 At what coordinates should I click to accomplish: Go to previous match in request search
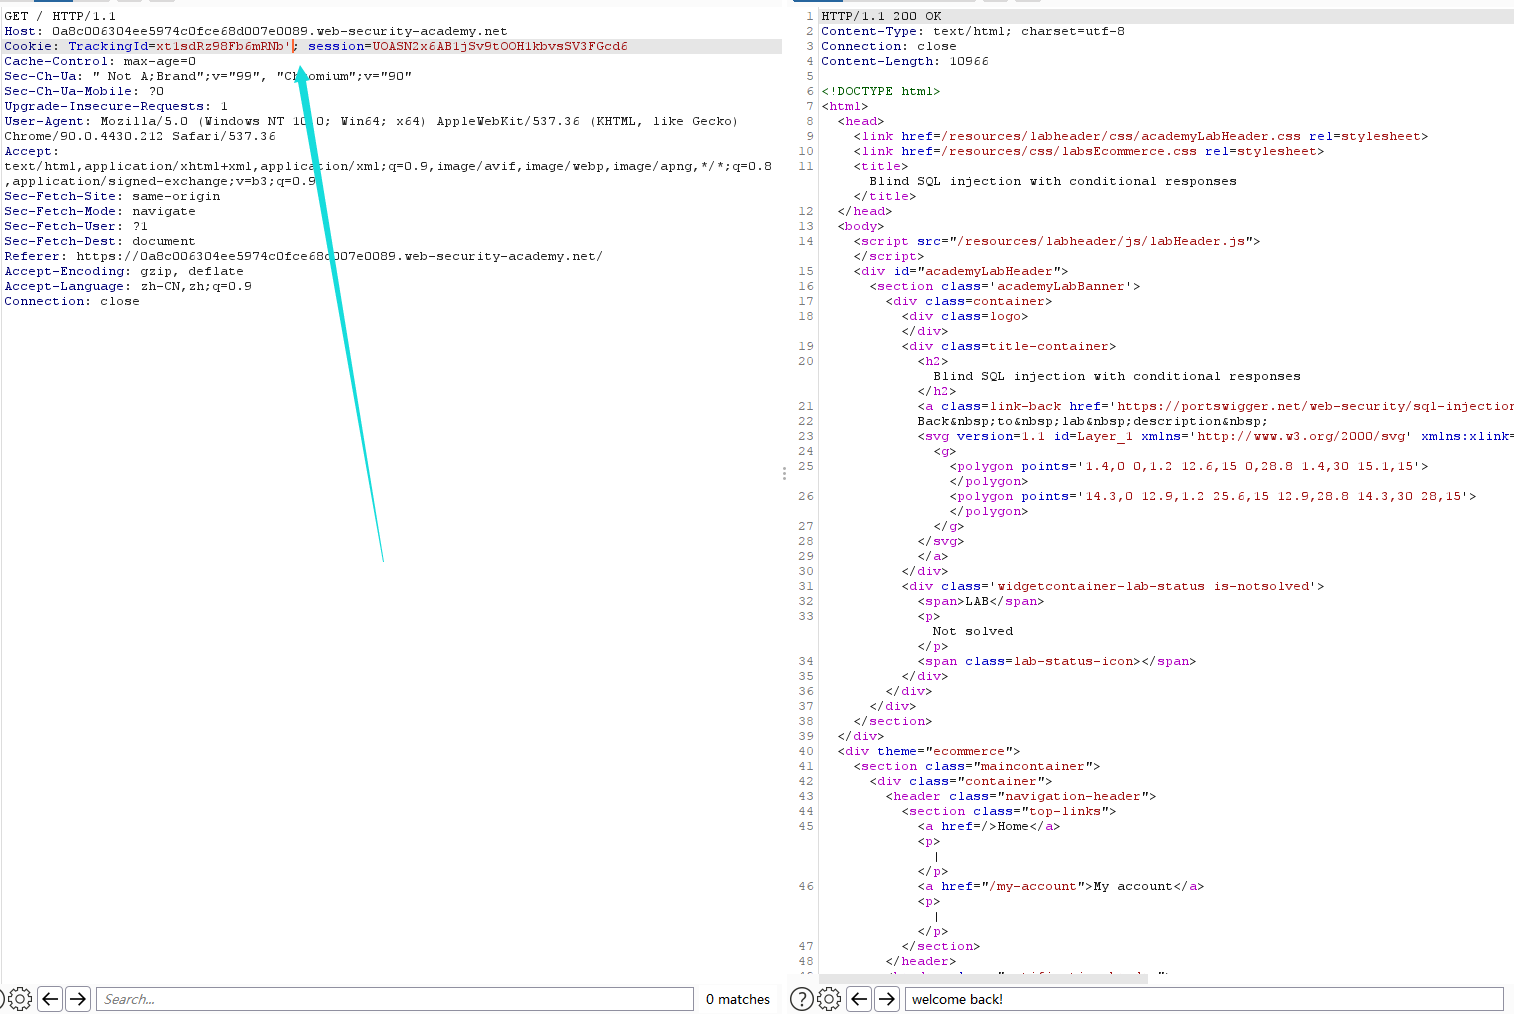(51, 998)
